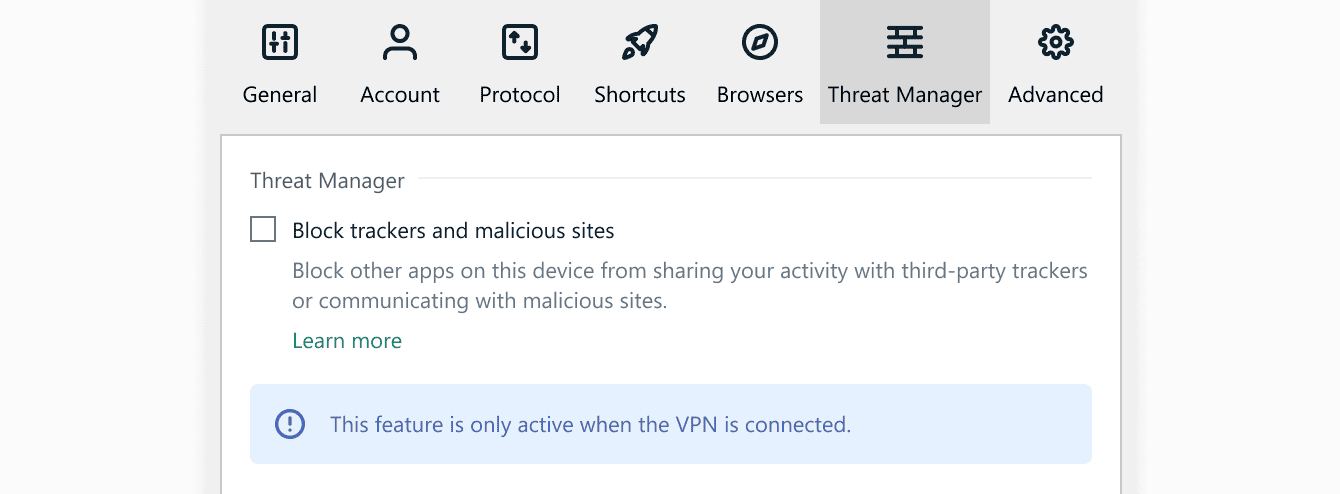1340x494 pixels.
Task: Click the blue exclamation info icon
Action: point(290,424)
